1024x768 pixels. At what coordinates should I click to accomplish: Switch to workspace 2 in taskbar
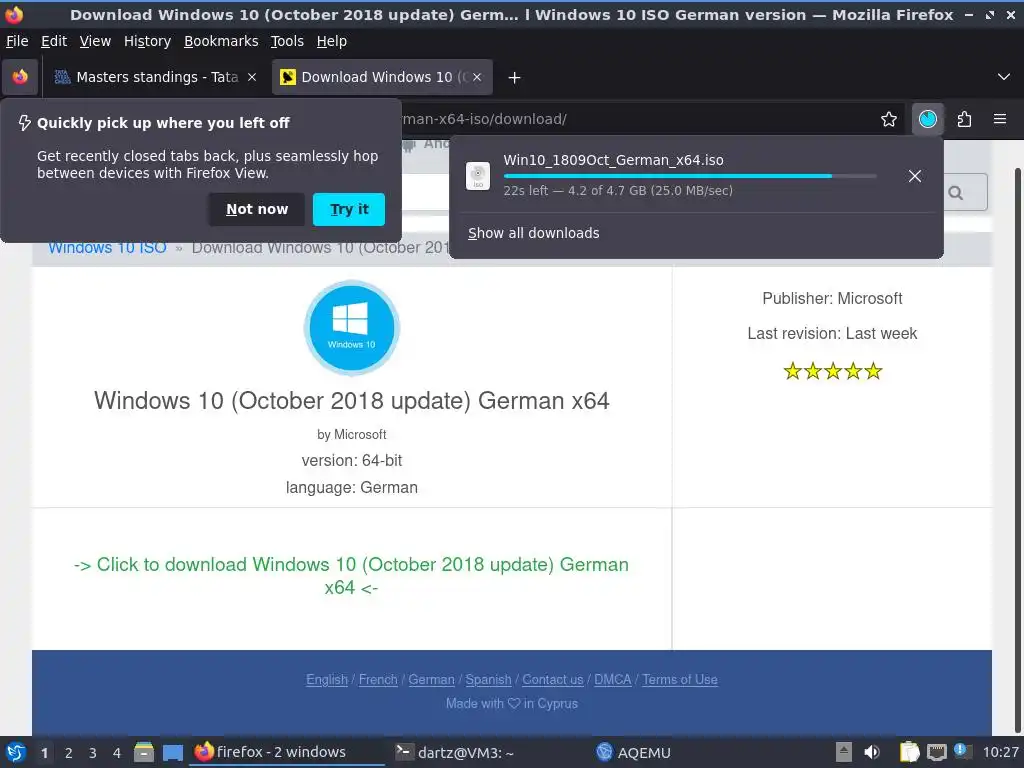69,753
